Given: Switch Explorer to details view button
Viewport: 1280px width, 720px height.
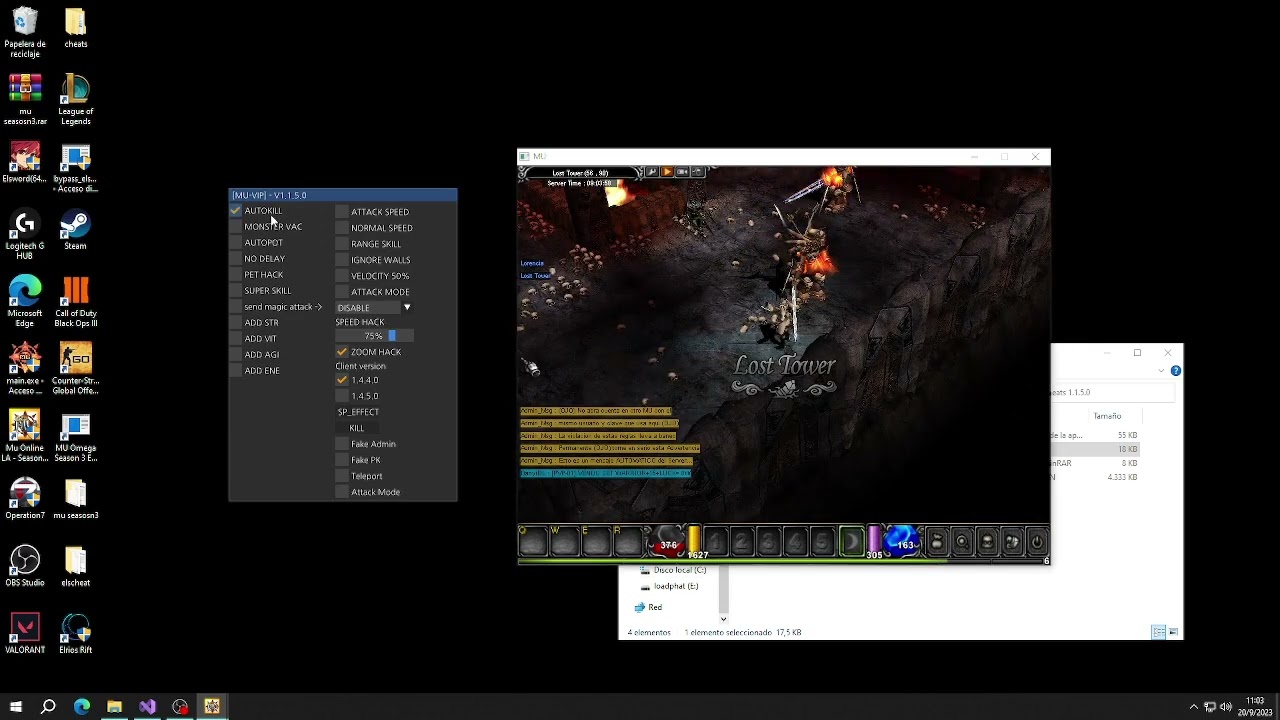Looking at the screenshot, I should pyautogui.click(x=1158, y=632).
